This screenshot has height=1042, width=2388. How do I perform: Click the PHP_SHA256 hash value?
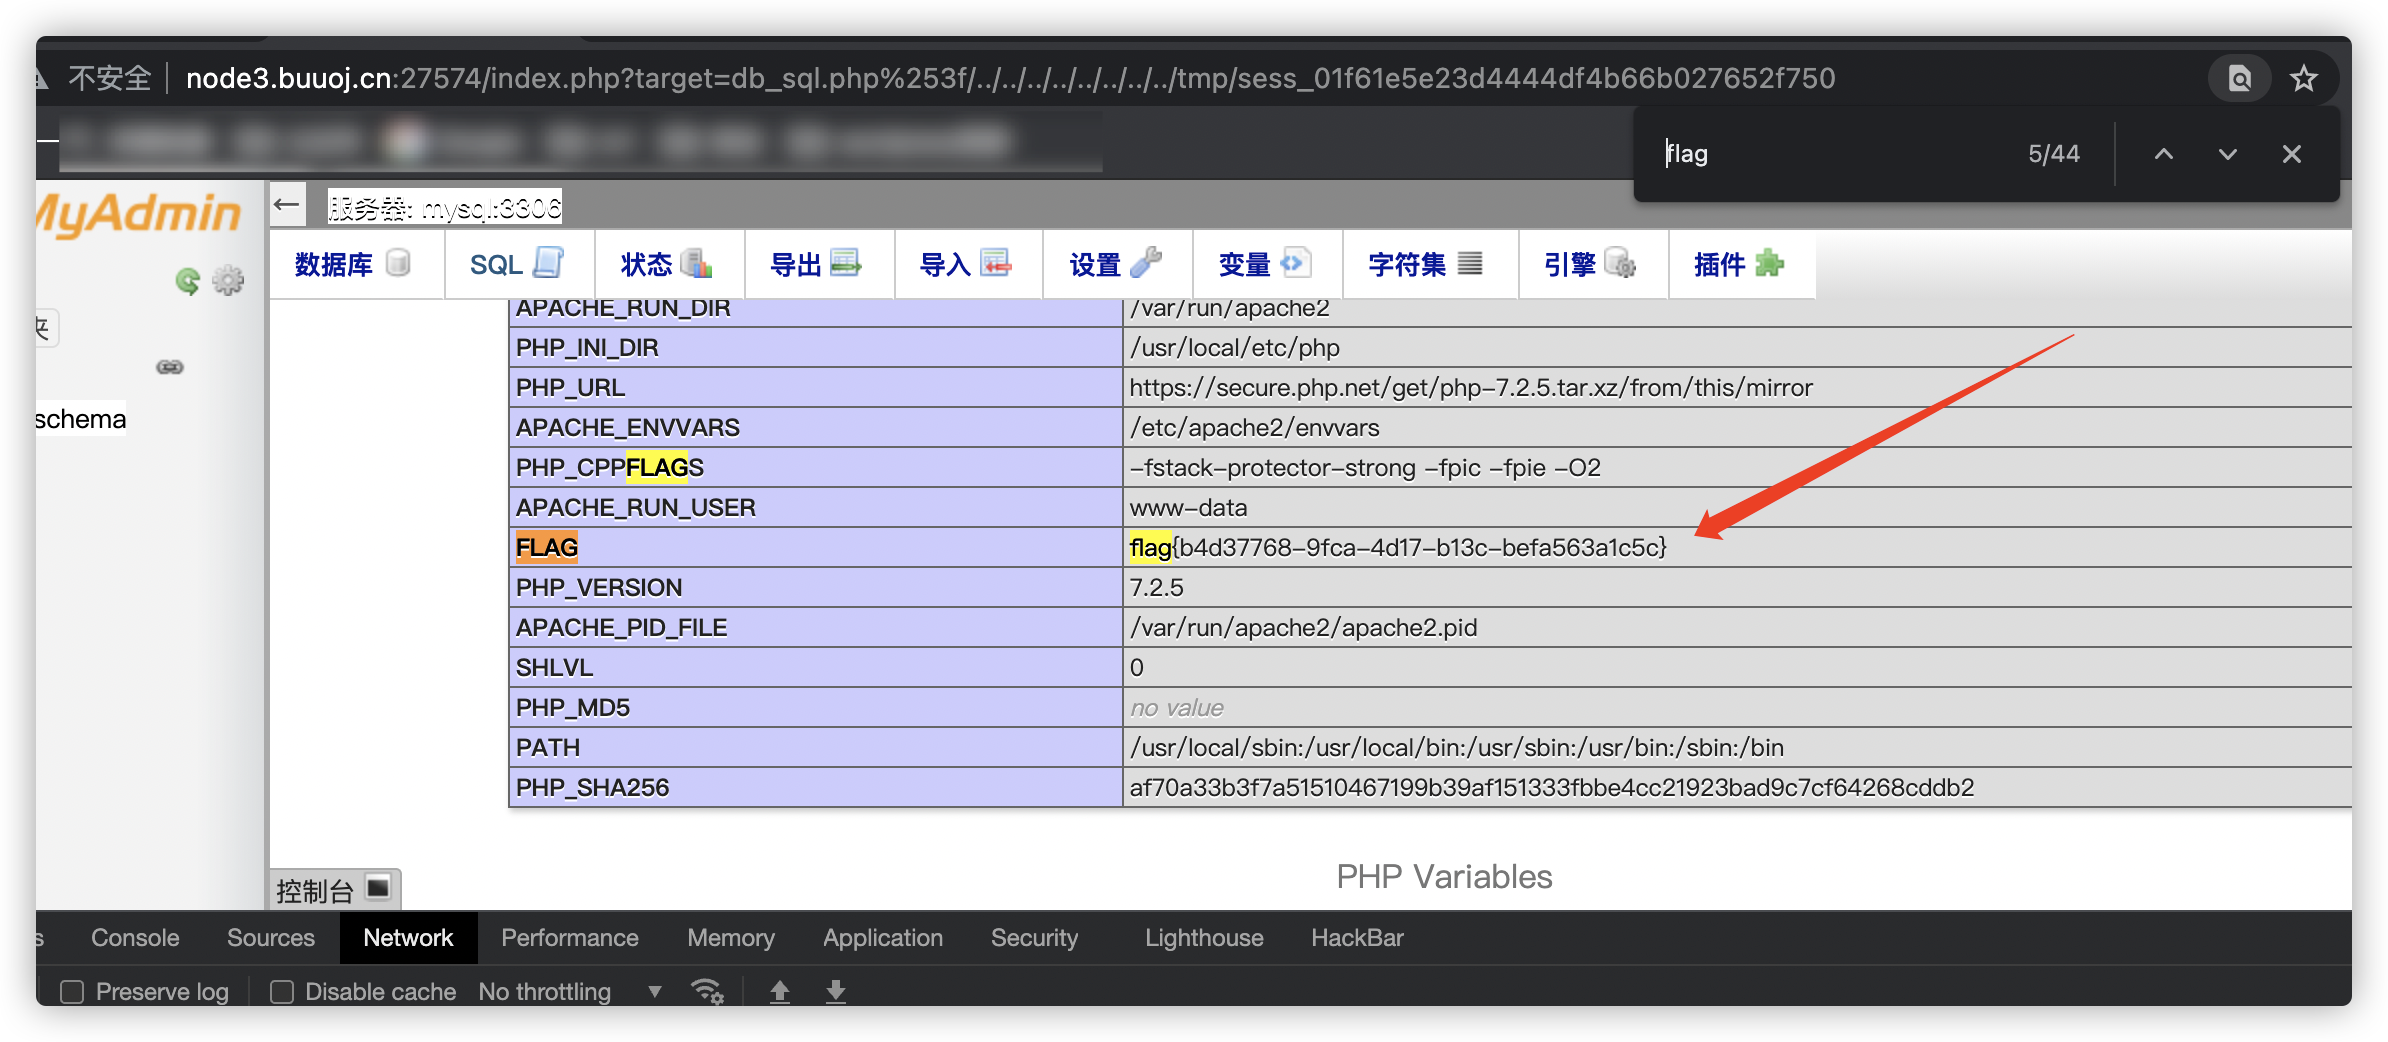point(1552,787)
